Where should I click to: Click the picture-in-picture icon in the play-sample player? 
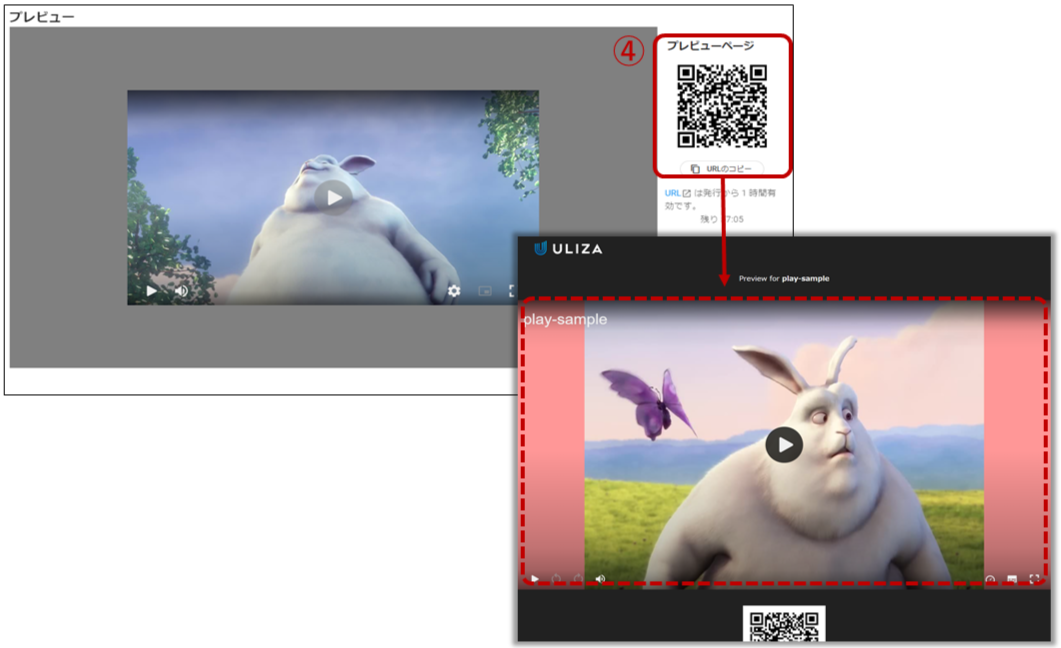pyautogui.click(x=1012, y=579)
